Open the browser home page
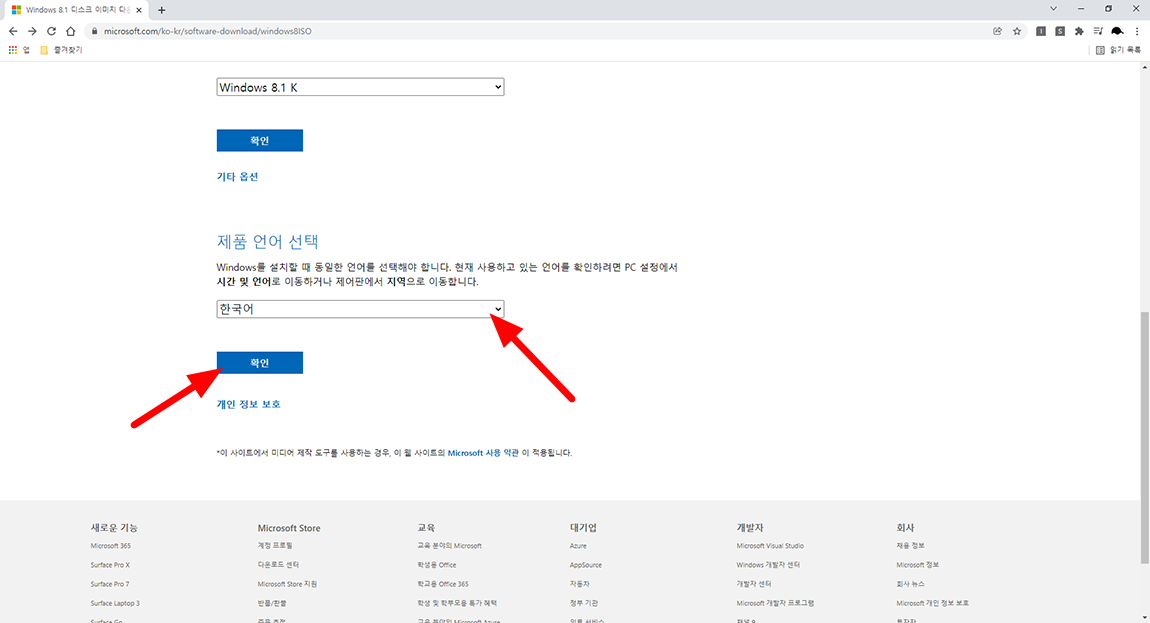 tap(70, 31)
